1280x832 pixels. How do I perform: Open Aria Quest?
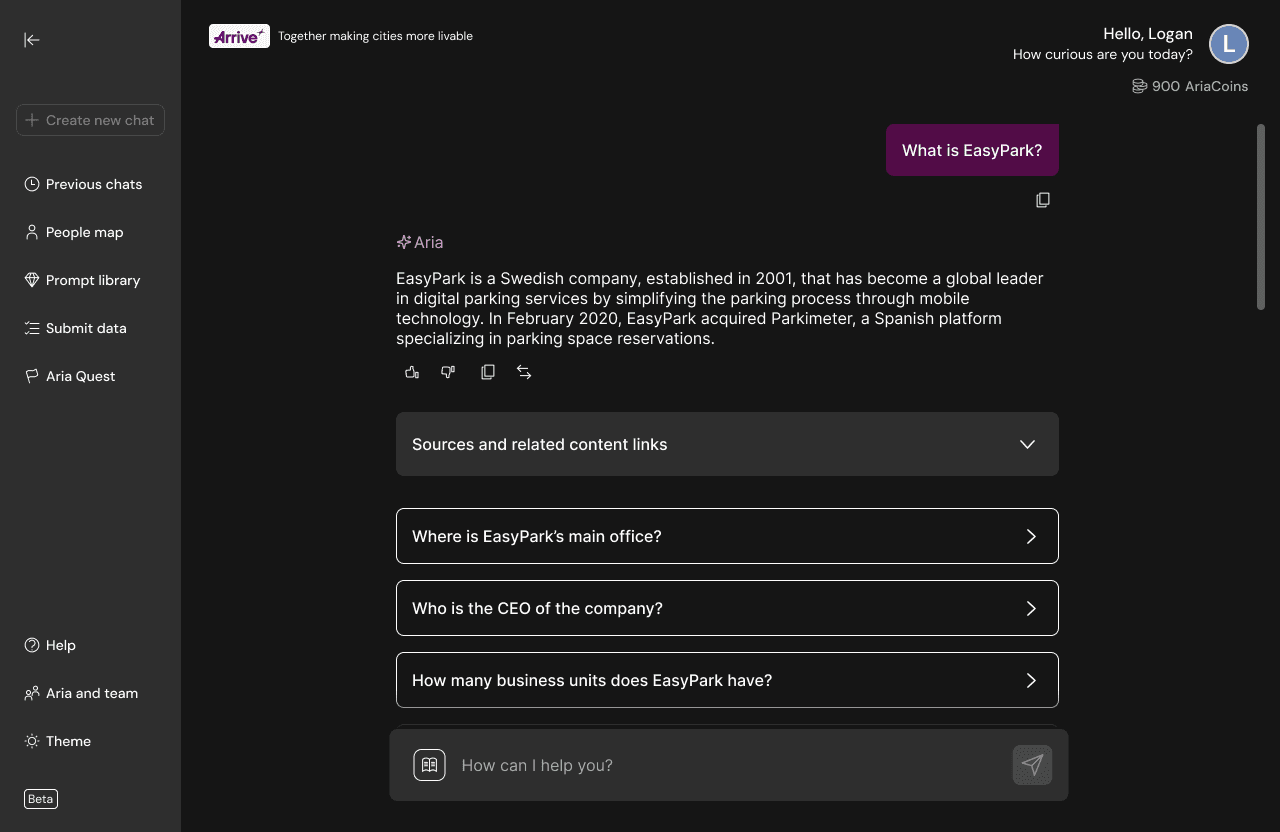click(70, 376)
